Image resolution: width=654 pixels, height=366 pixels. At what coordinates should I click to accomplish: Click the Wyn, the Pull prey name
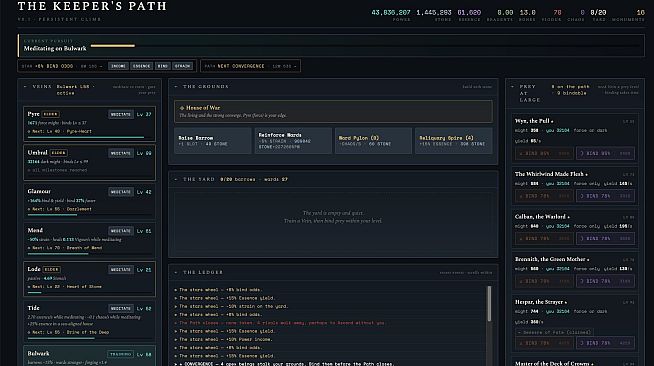click(532, 121)
